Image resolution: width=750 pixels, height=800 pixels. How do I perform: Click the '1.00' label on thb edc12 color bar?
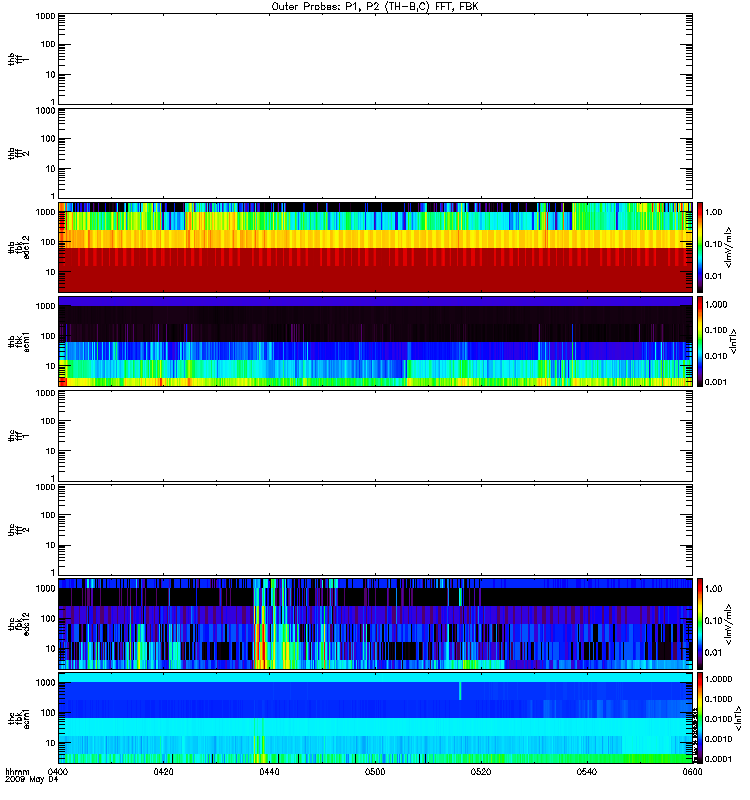coord(714,212)
